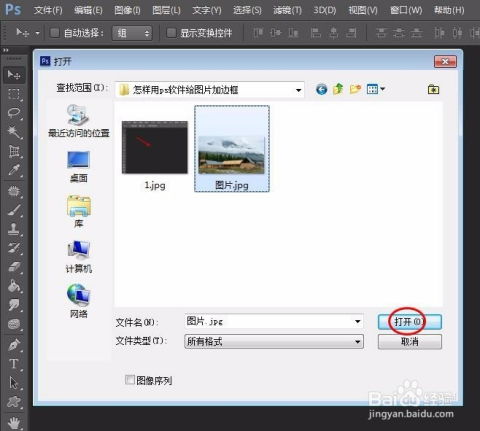The width and height of the screenshot is (480, 431).
Task: Select the Hand tool
Action: click(x=14, y=423)
